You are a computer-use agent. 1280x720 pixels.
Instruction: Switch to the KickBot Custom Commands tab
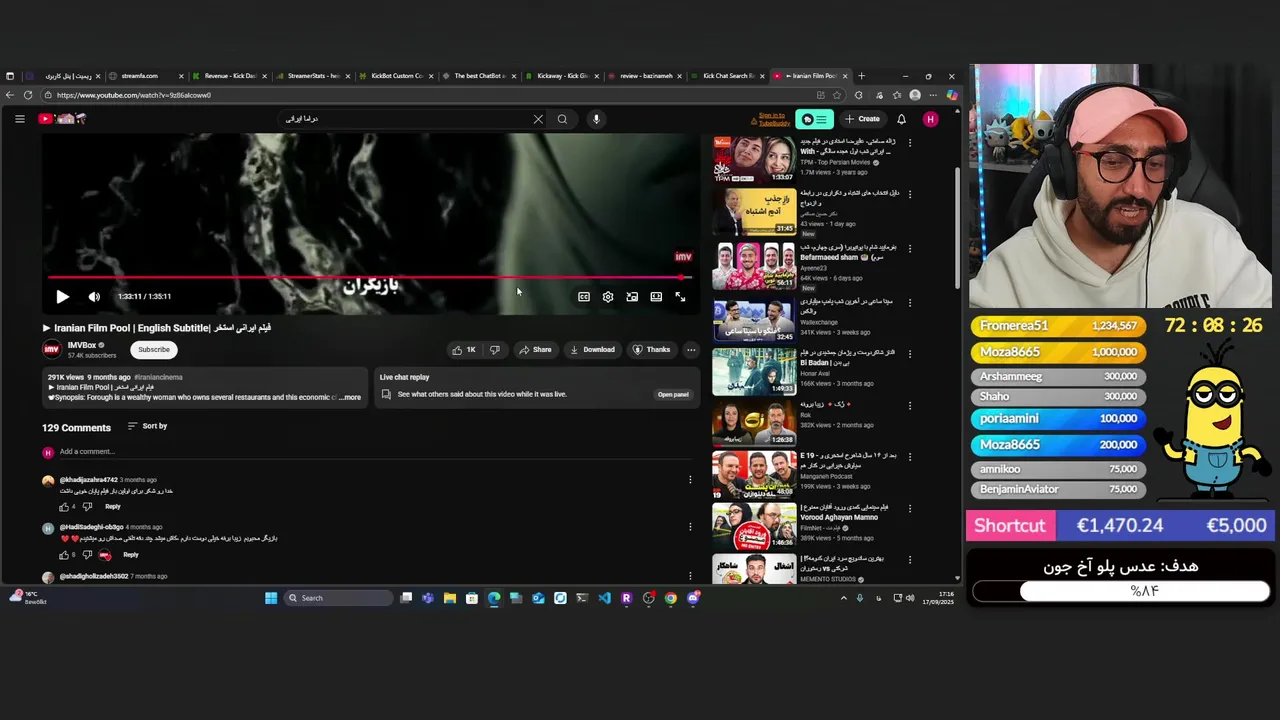(396, 76)
